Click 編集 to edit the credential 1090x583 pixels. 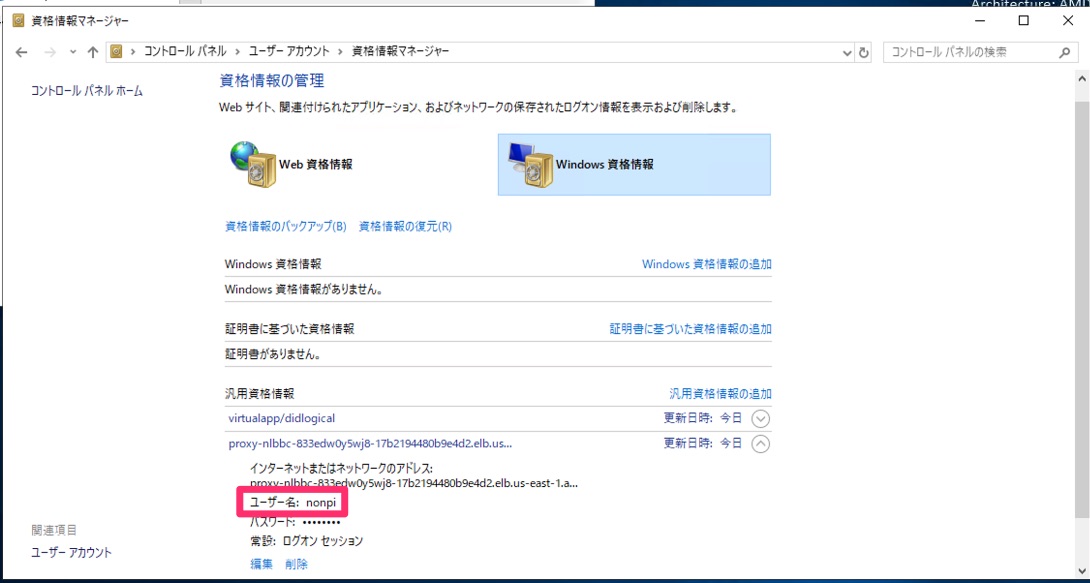coord(261,564)
